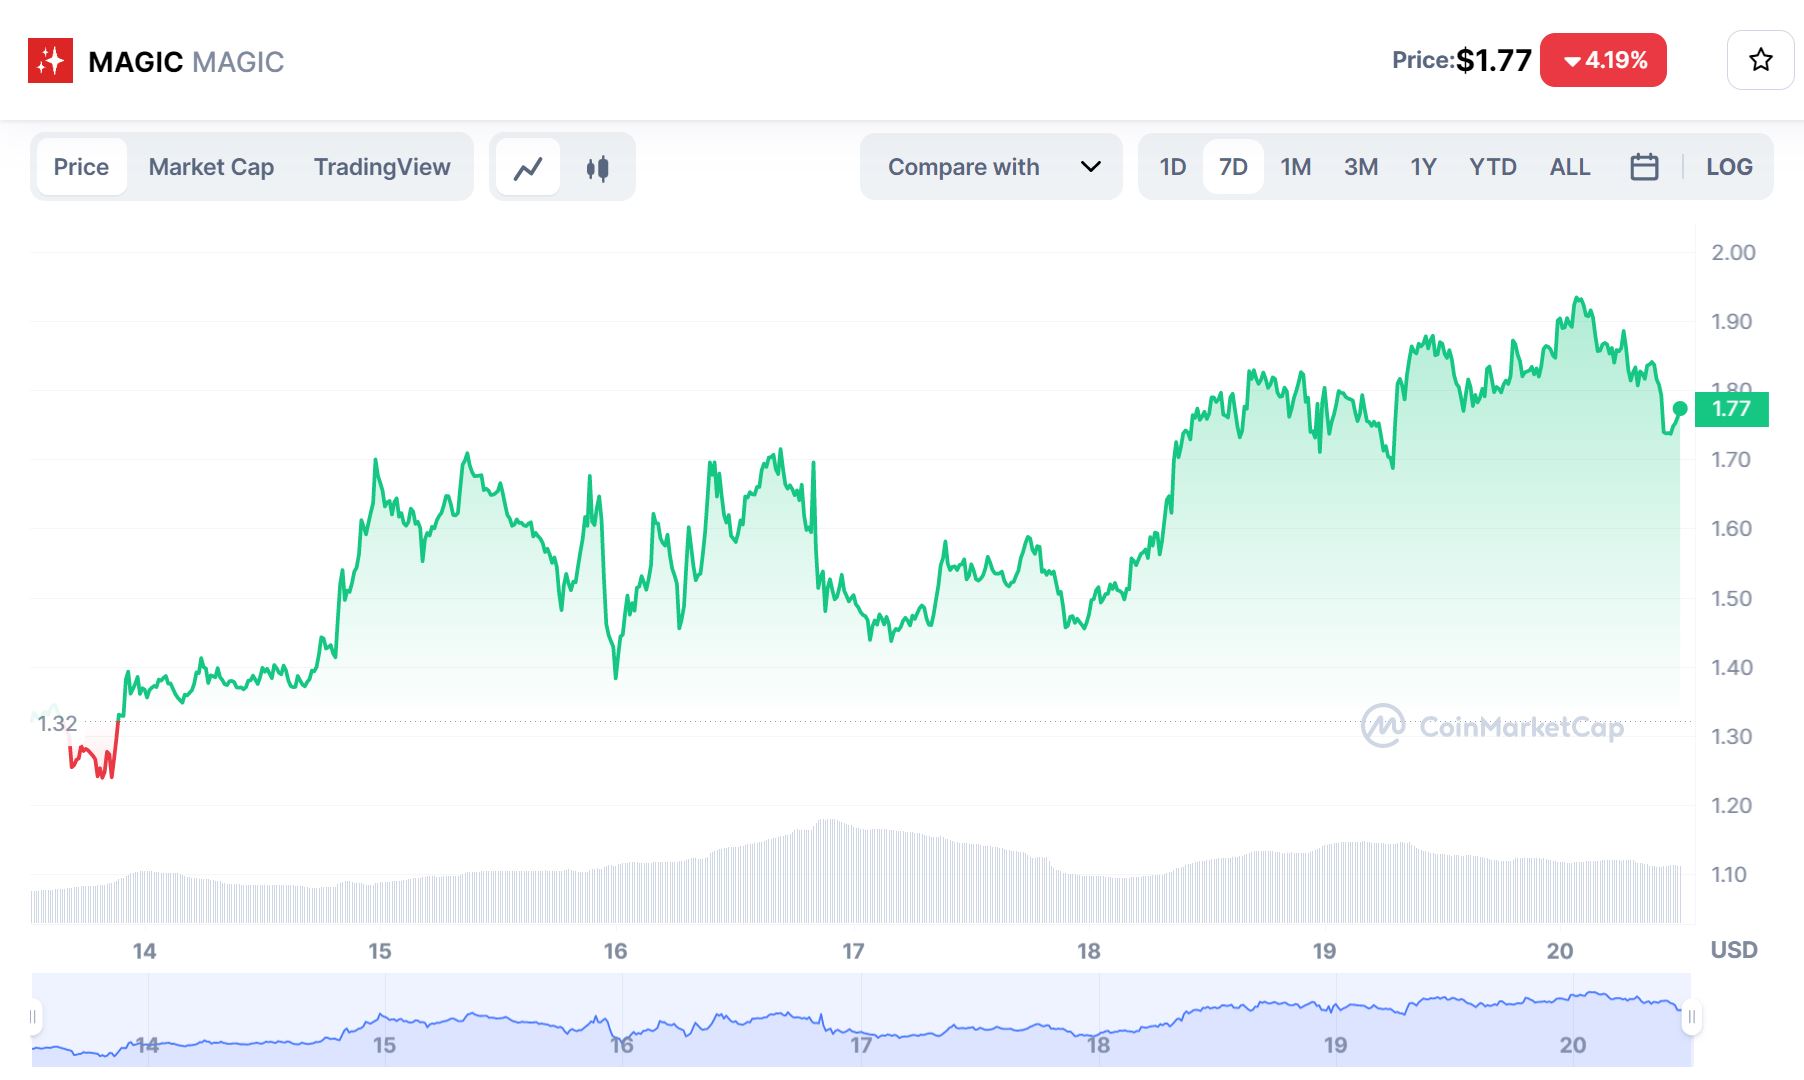Select the Price tab
Viewport: 1804px width, 1080px height.
point(81,167)
